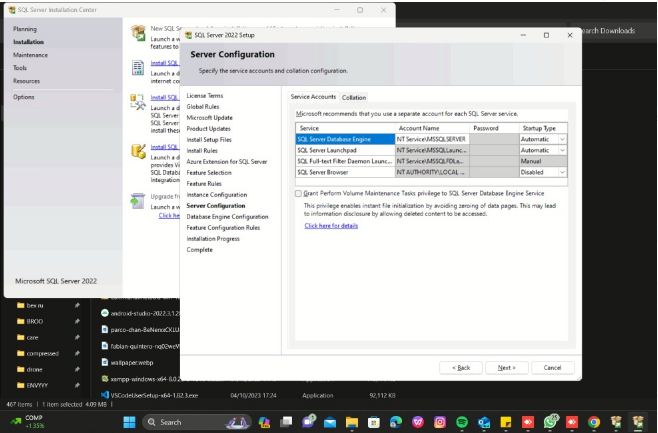Click the Back button
The height and width of the screenshot is (433, 658).
[x=461, y=367]
